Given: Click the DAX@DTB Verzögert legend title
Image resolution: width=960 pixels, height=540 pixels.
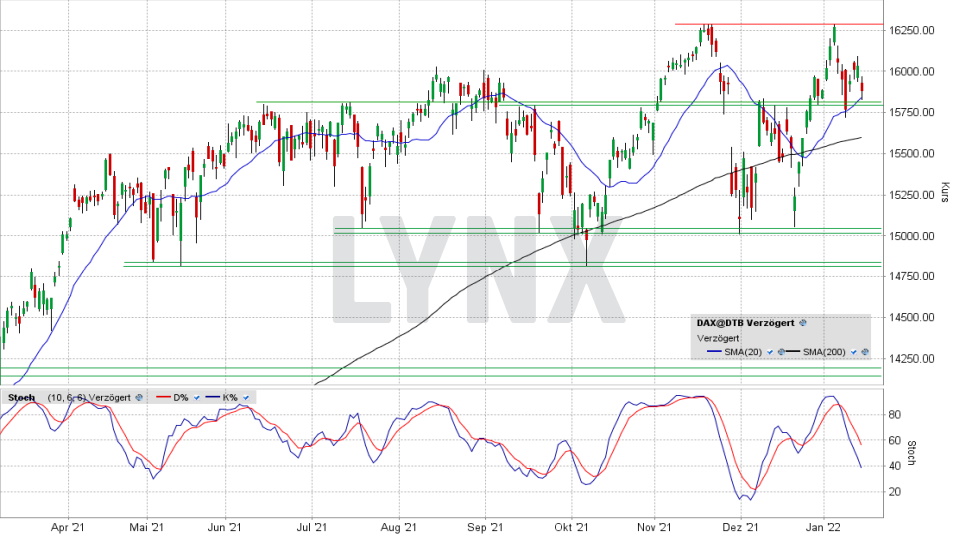Looking at the screenshot, I should click(745, 323).
